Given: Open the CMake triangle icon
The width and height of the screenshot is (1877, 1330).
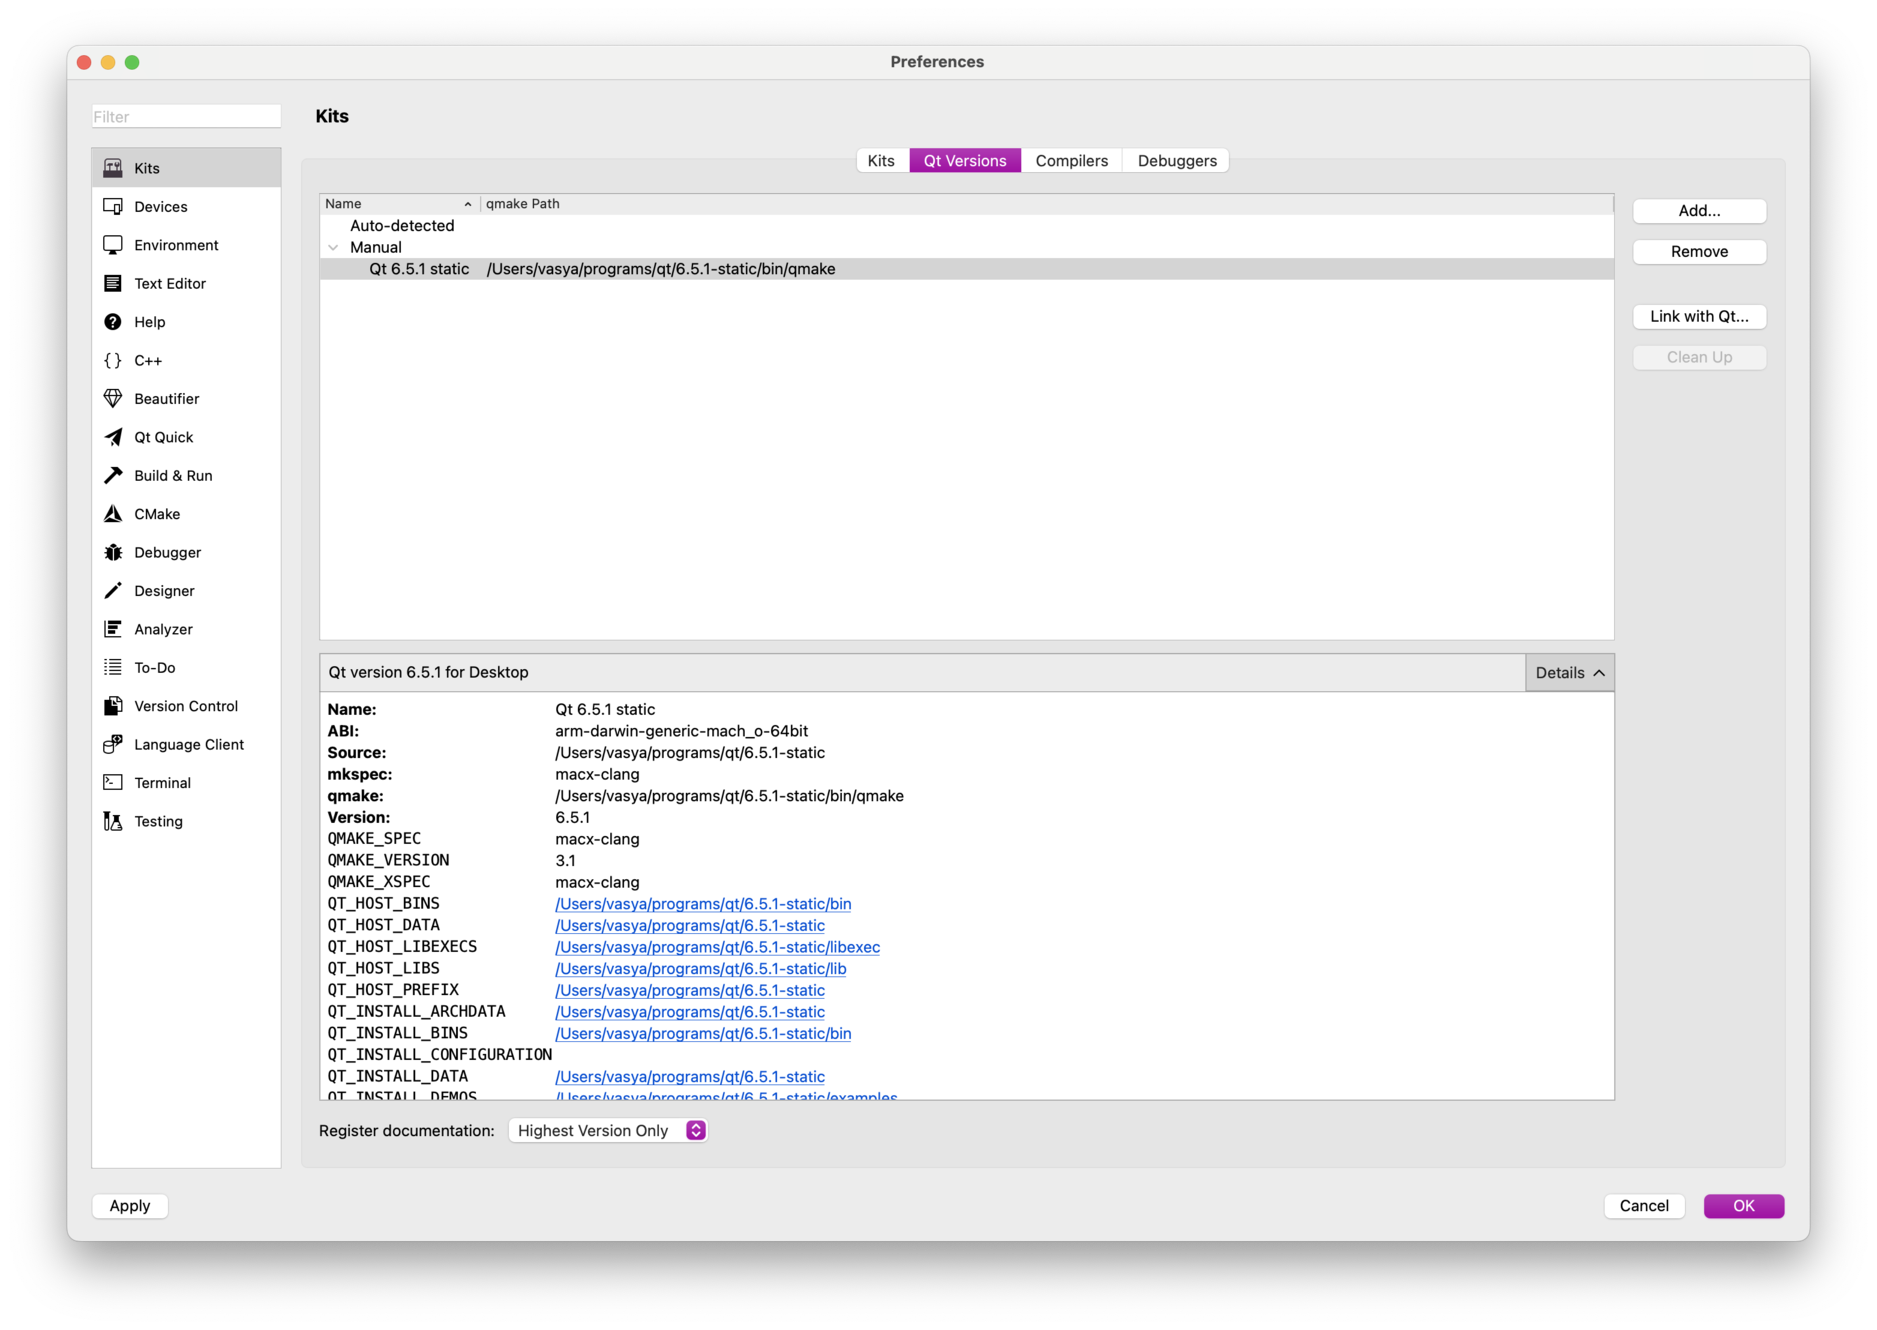Looking at the screenshot, I should pos(113,514).
